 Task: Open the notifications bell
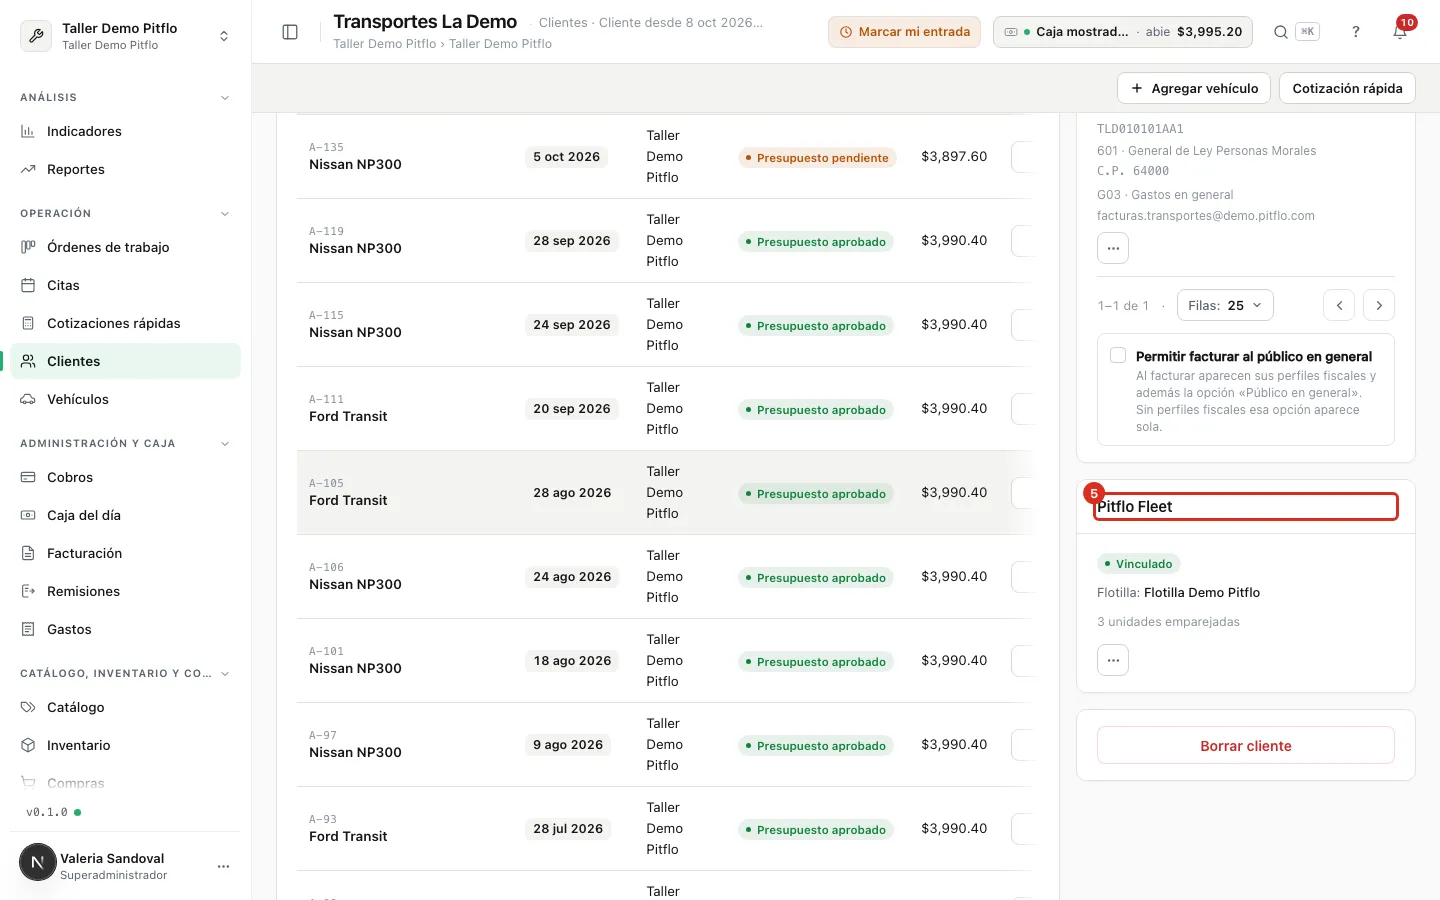(x=1400, y=32)
